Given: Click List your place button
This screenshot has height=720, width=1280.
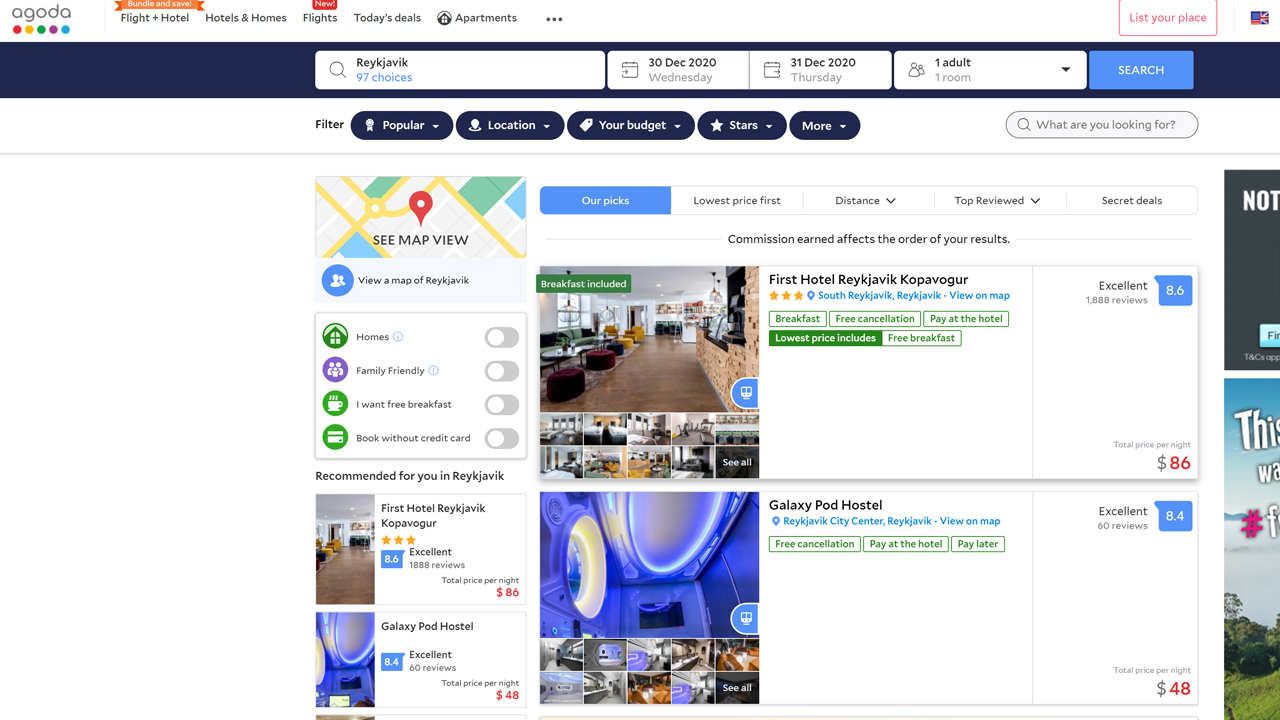Looking at the screenshot, I should (1167, 18).
